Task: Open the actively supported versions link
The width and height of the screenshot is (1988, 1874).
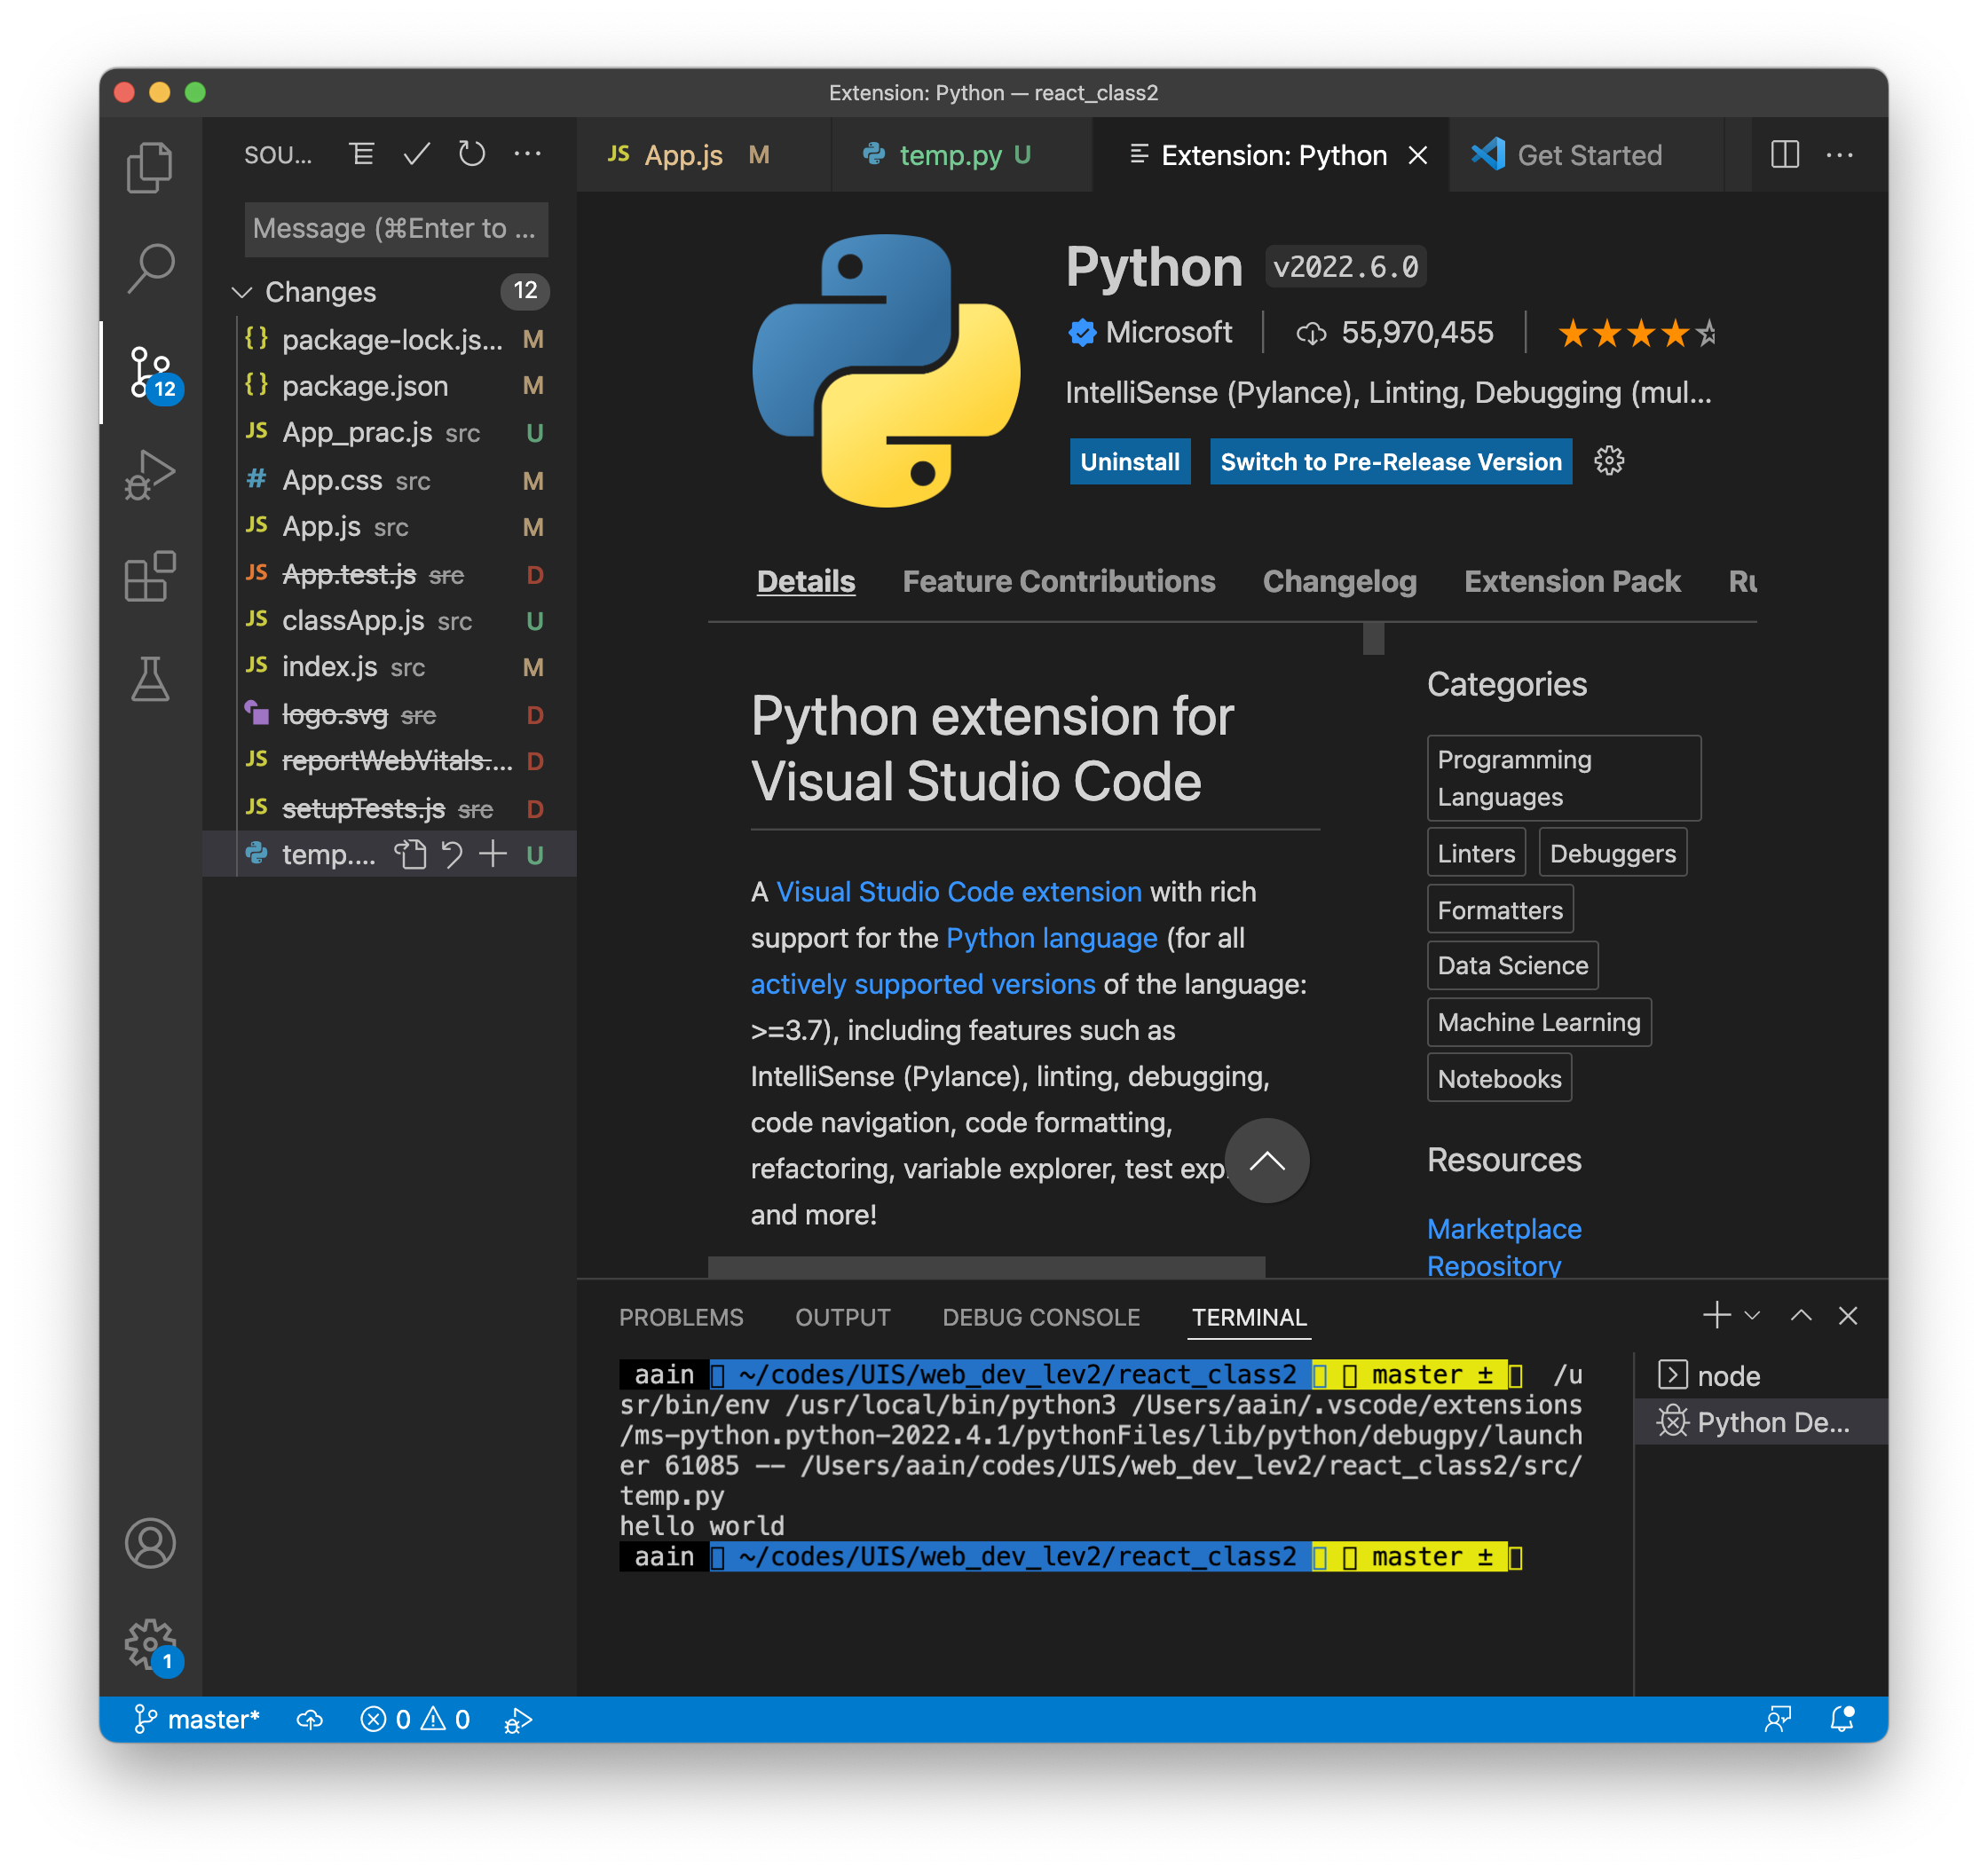Action: pyautogui.click(x=923, y=983)
